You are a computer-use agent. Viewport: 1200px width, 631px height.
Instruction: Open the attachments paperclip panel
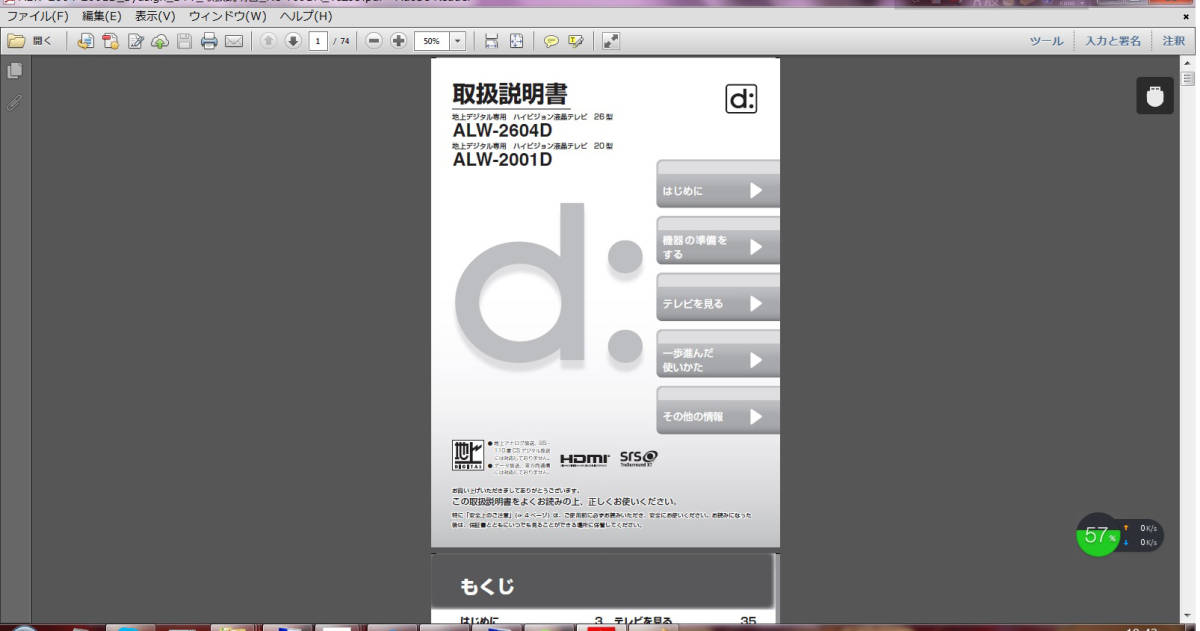click(14, 102)
